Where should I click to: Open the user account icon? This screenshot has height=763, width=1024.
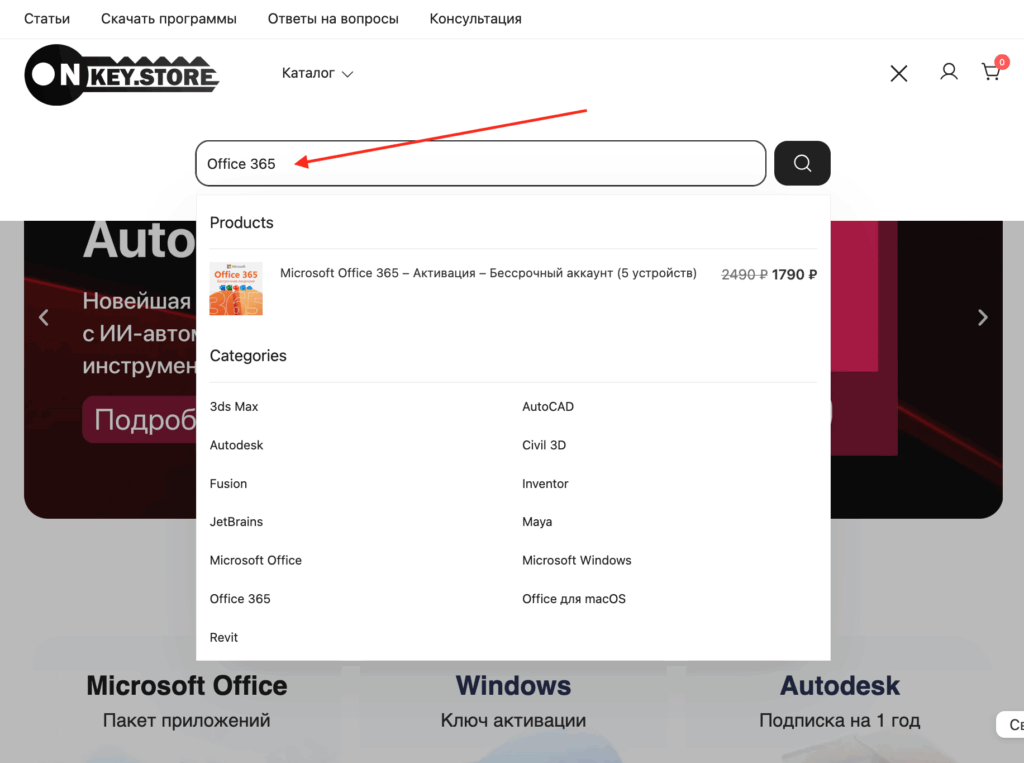949,72
